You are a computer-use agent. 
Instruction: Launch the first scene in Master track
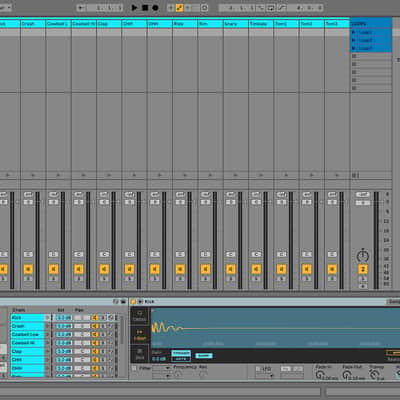pyautogui.click(x=354, y=32)
